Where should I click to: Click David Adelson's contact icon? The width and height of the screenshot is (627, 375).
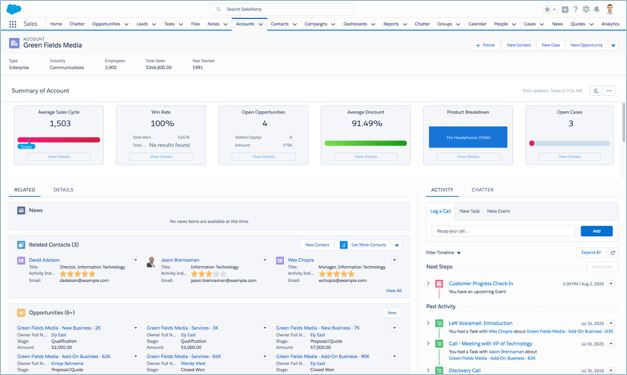point(21,261)
